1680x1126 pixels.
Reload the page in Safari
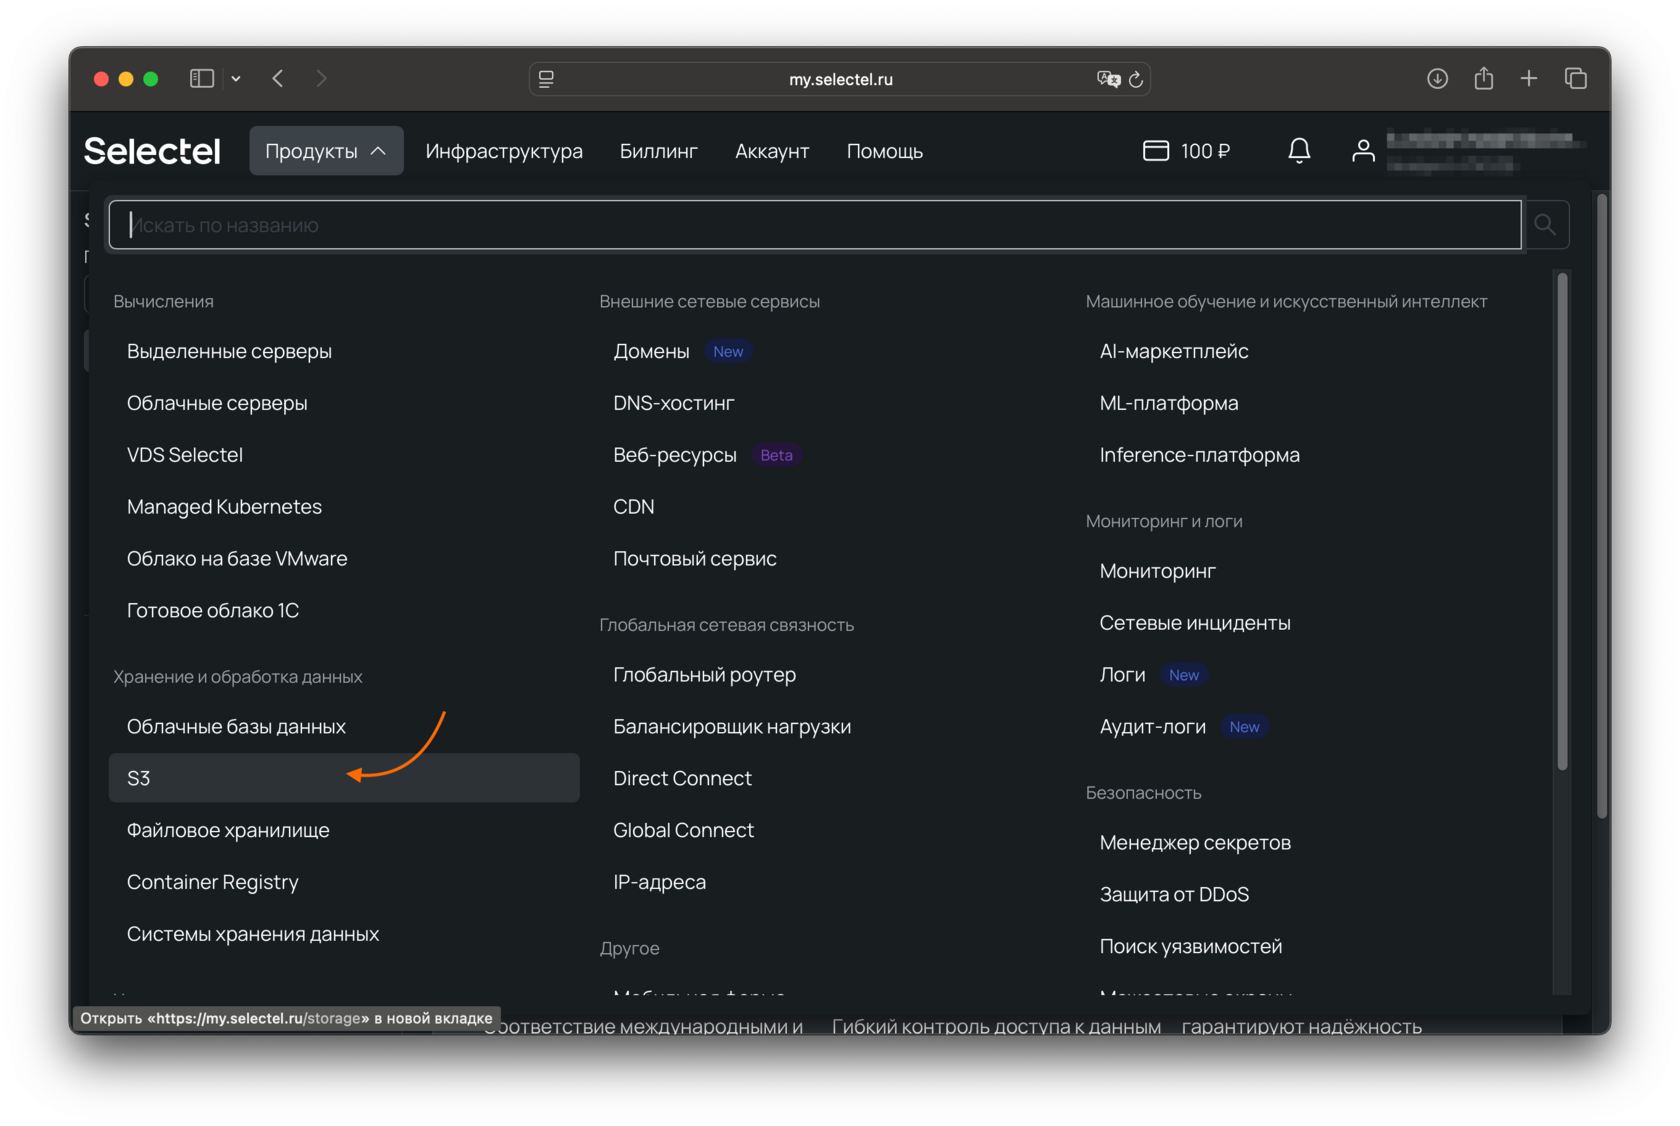pos(1136,79)
